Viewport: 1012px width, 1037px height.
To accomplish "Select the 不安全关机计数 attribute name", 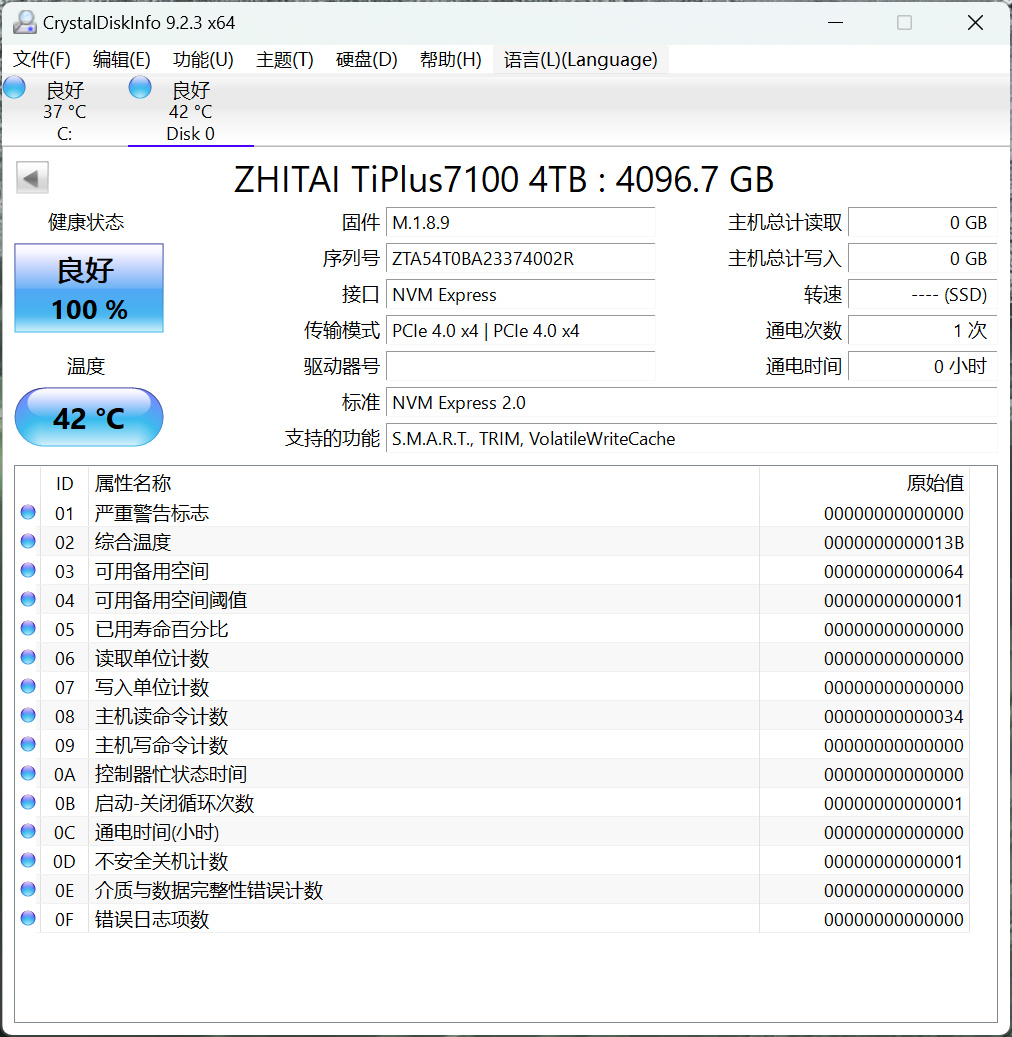I will pyautogui.click(x=161, y=861).
